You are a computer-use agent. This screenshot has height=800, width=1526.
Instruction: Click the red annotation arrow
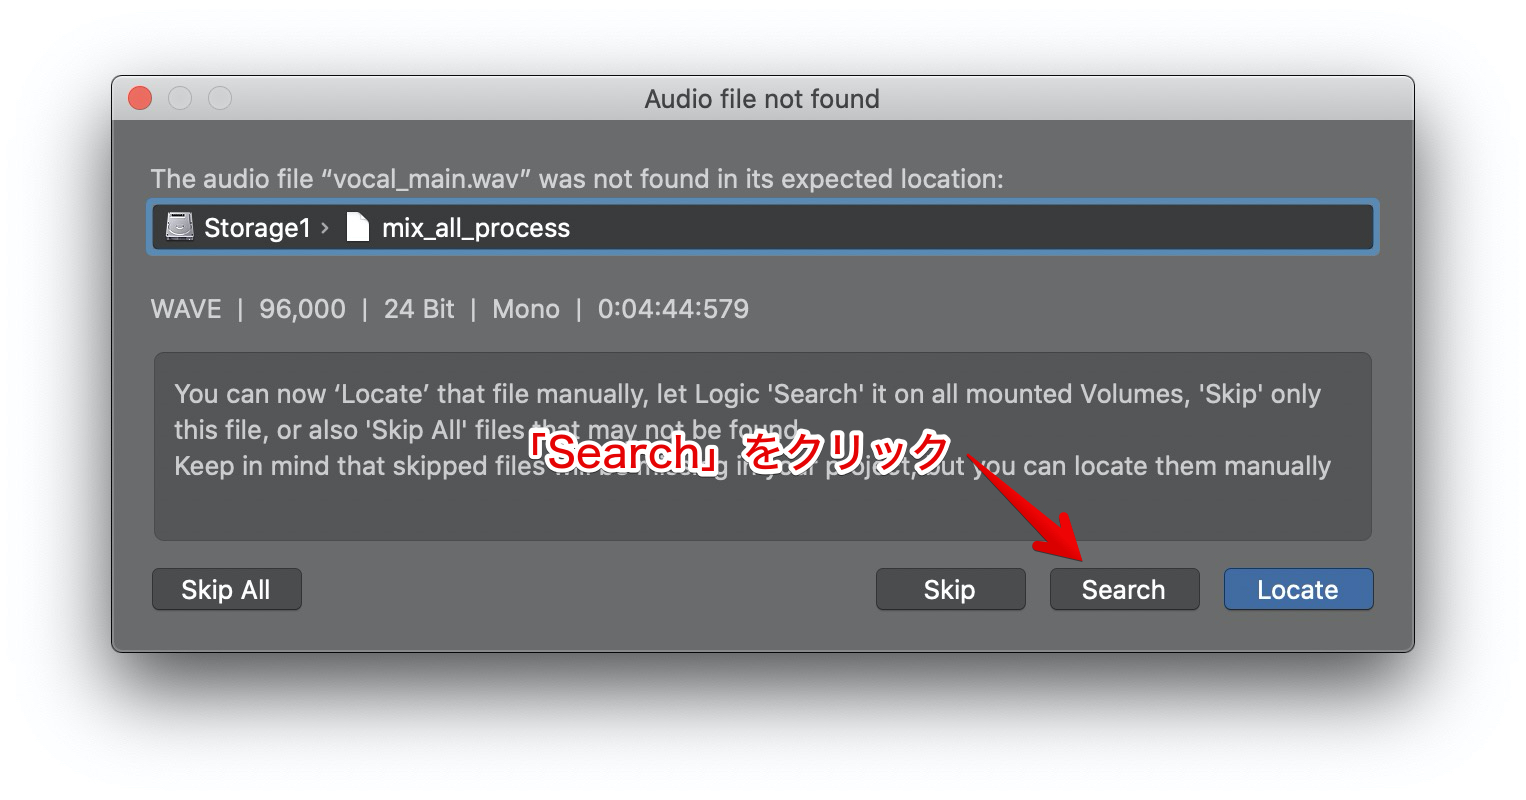coord(1040,518)
